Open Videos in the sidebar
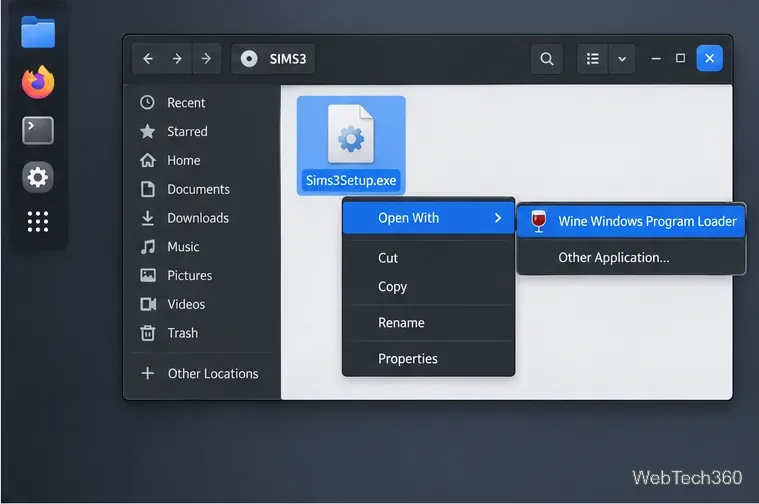This screenshot has height=504, width=759. coord(203,304)
